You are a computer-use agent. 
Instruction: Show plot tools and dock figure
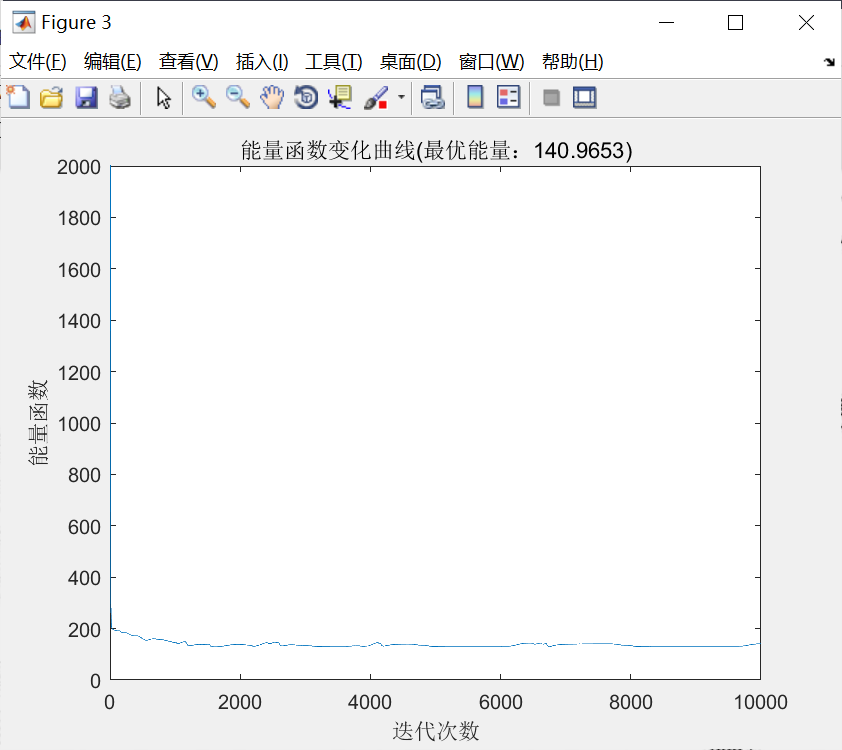[x=585, y=97]
